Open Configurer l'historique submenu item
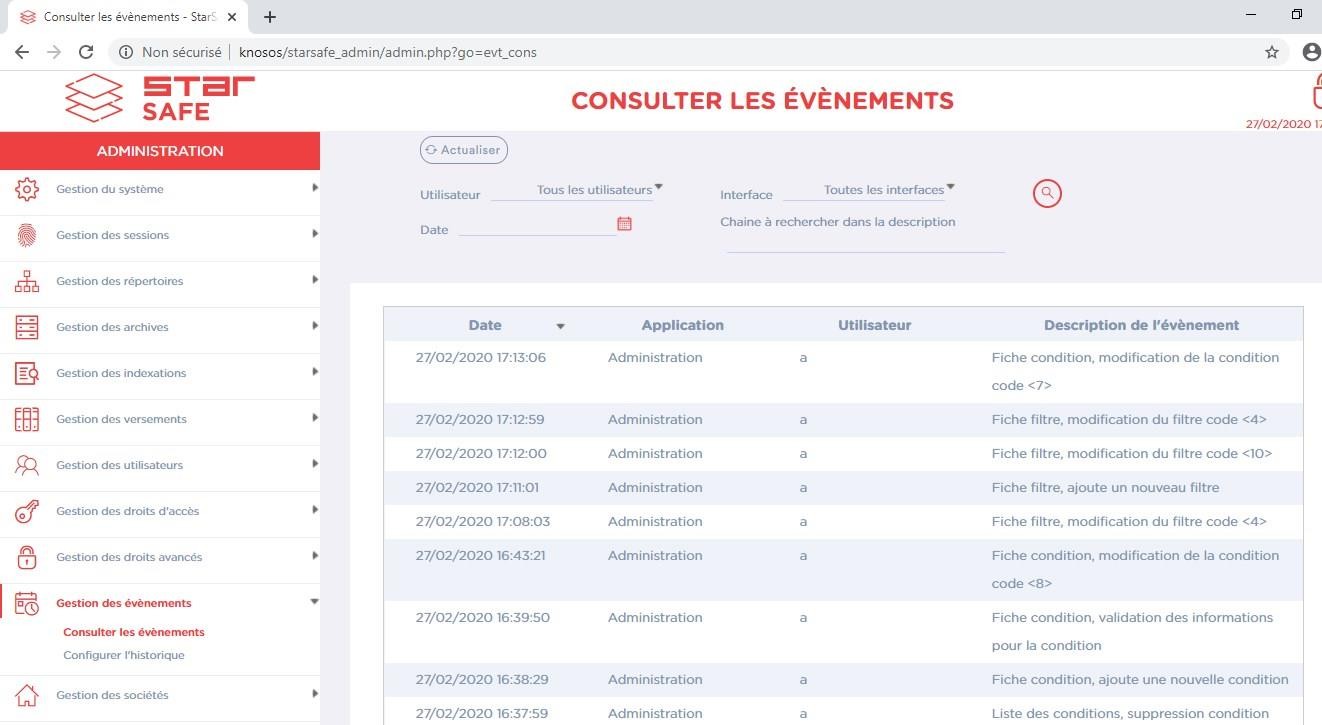 [x=124, y=655]
